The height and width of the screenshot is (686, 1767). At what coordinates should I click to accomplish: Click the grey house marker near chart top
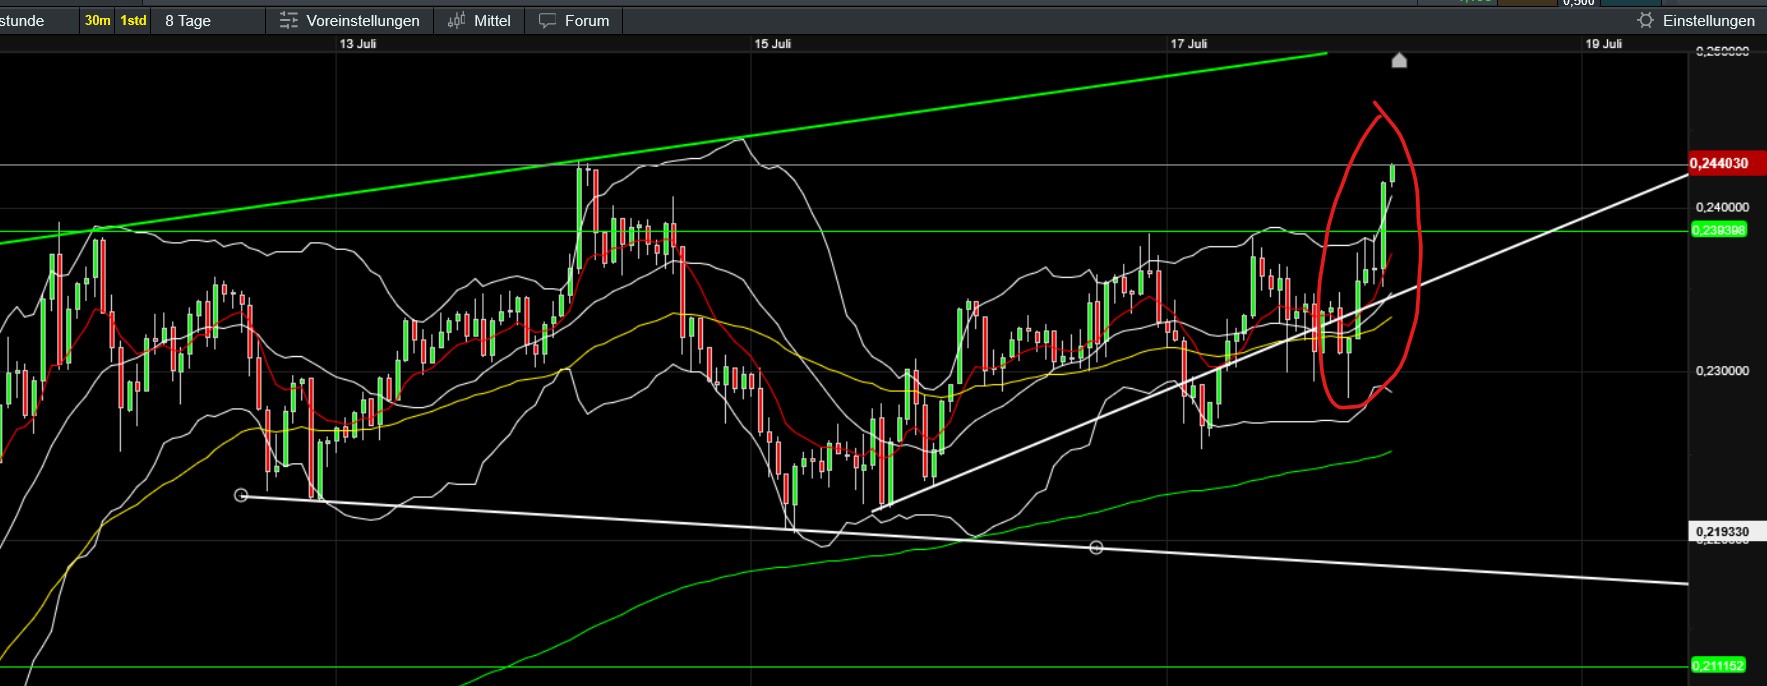coord(1400,61)
